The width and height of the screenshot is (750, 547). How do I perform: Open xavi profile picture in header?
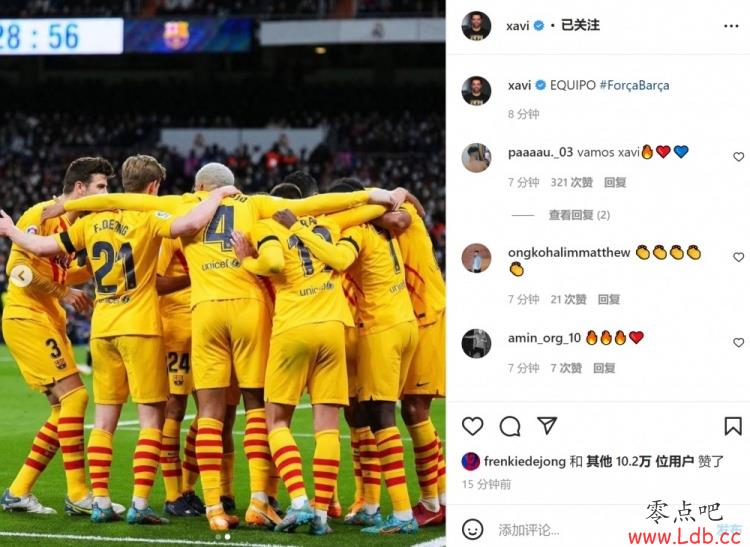(x=476, y=26)
